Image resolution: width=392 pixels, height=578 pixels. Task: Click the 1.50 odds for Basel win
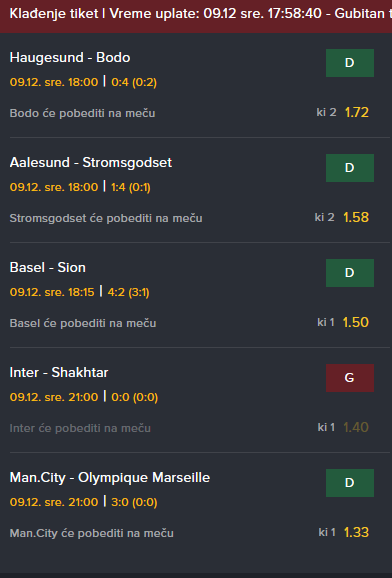pyautogui.click(x=355, y=323)
